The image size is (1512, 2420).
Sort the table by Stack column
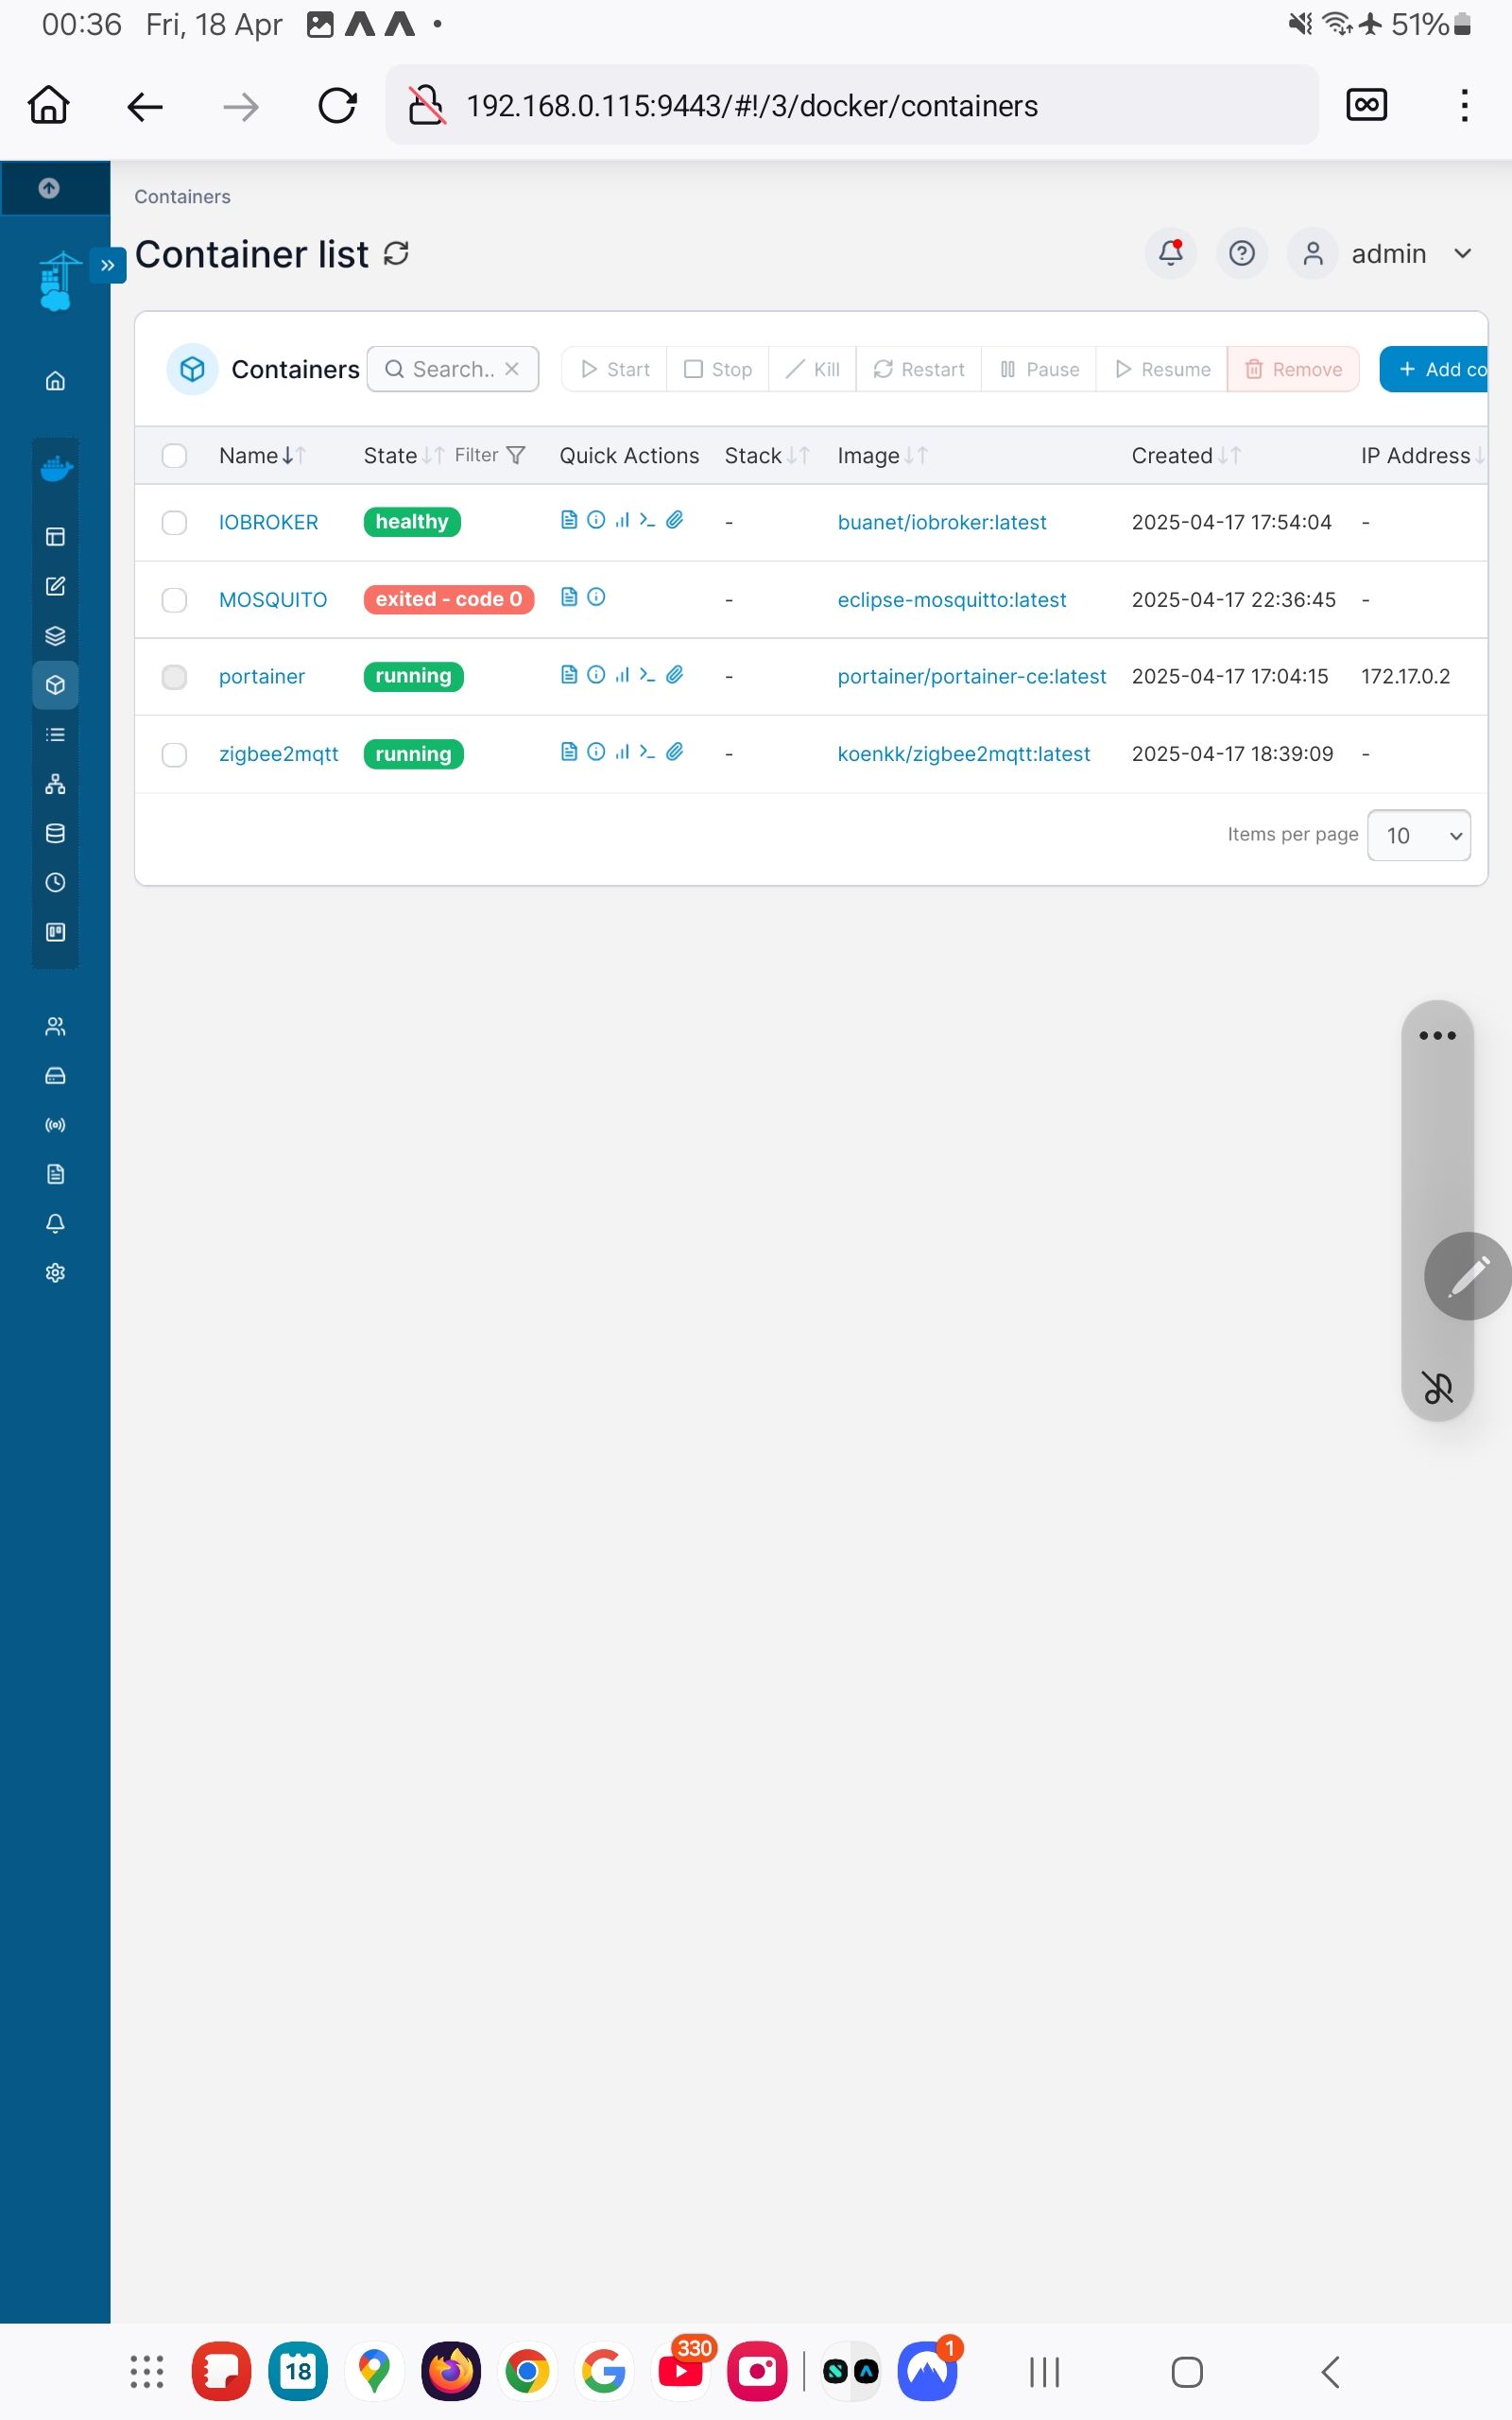[x=766, y=456]
